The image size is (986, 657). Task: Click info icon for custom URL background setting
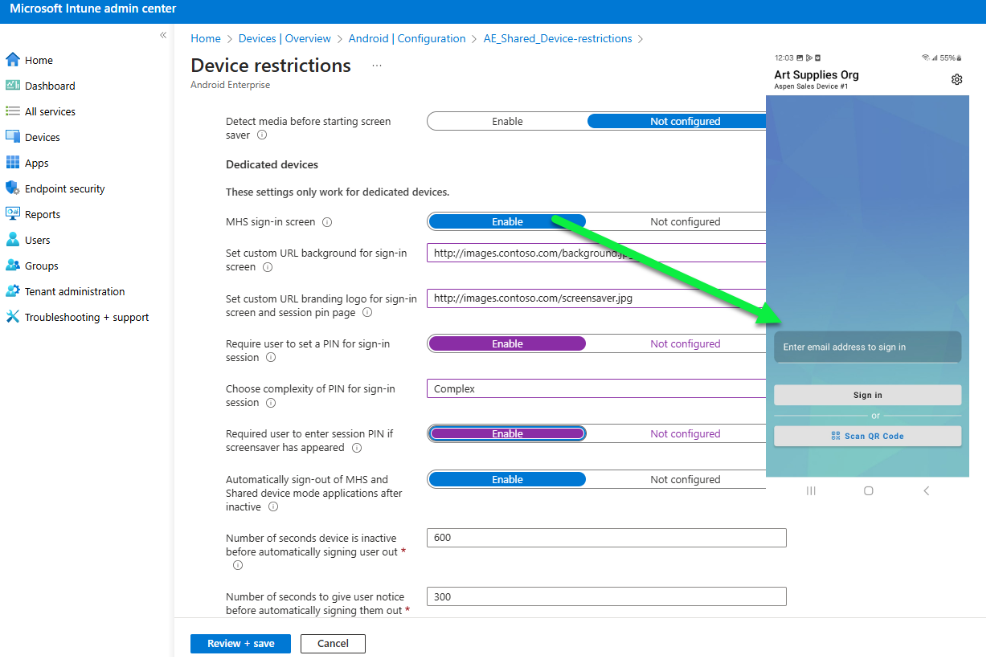coord(268,267)
